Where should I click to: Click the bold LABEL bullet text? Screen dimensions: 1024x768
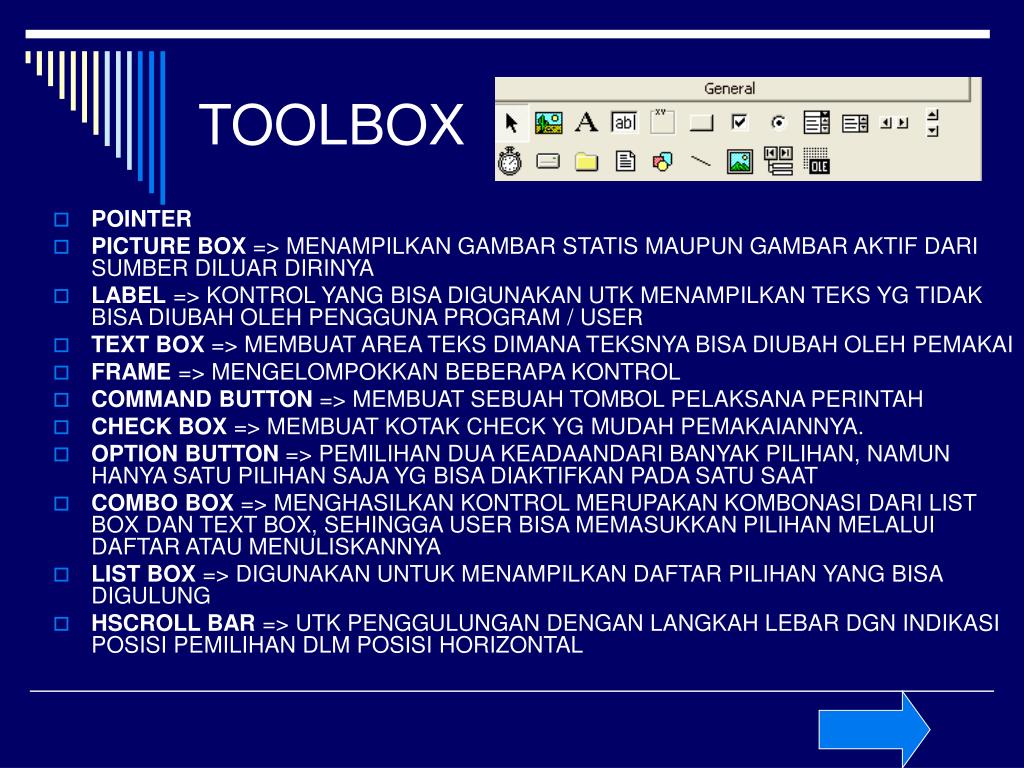tap(129, 295)
